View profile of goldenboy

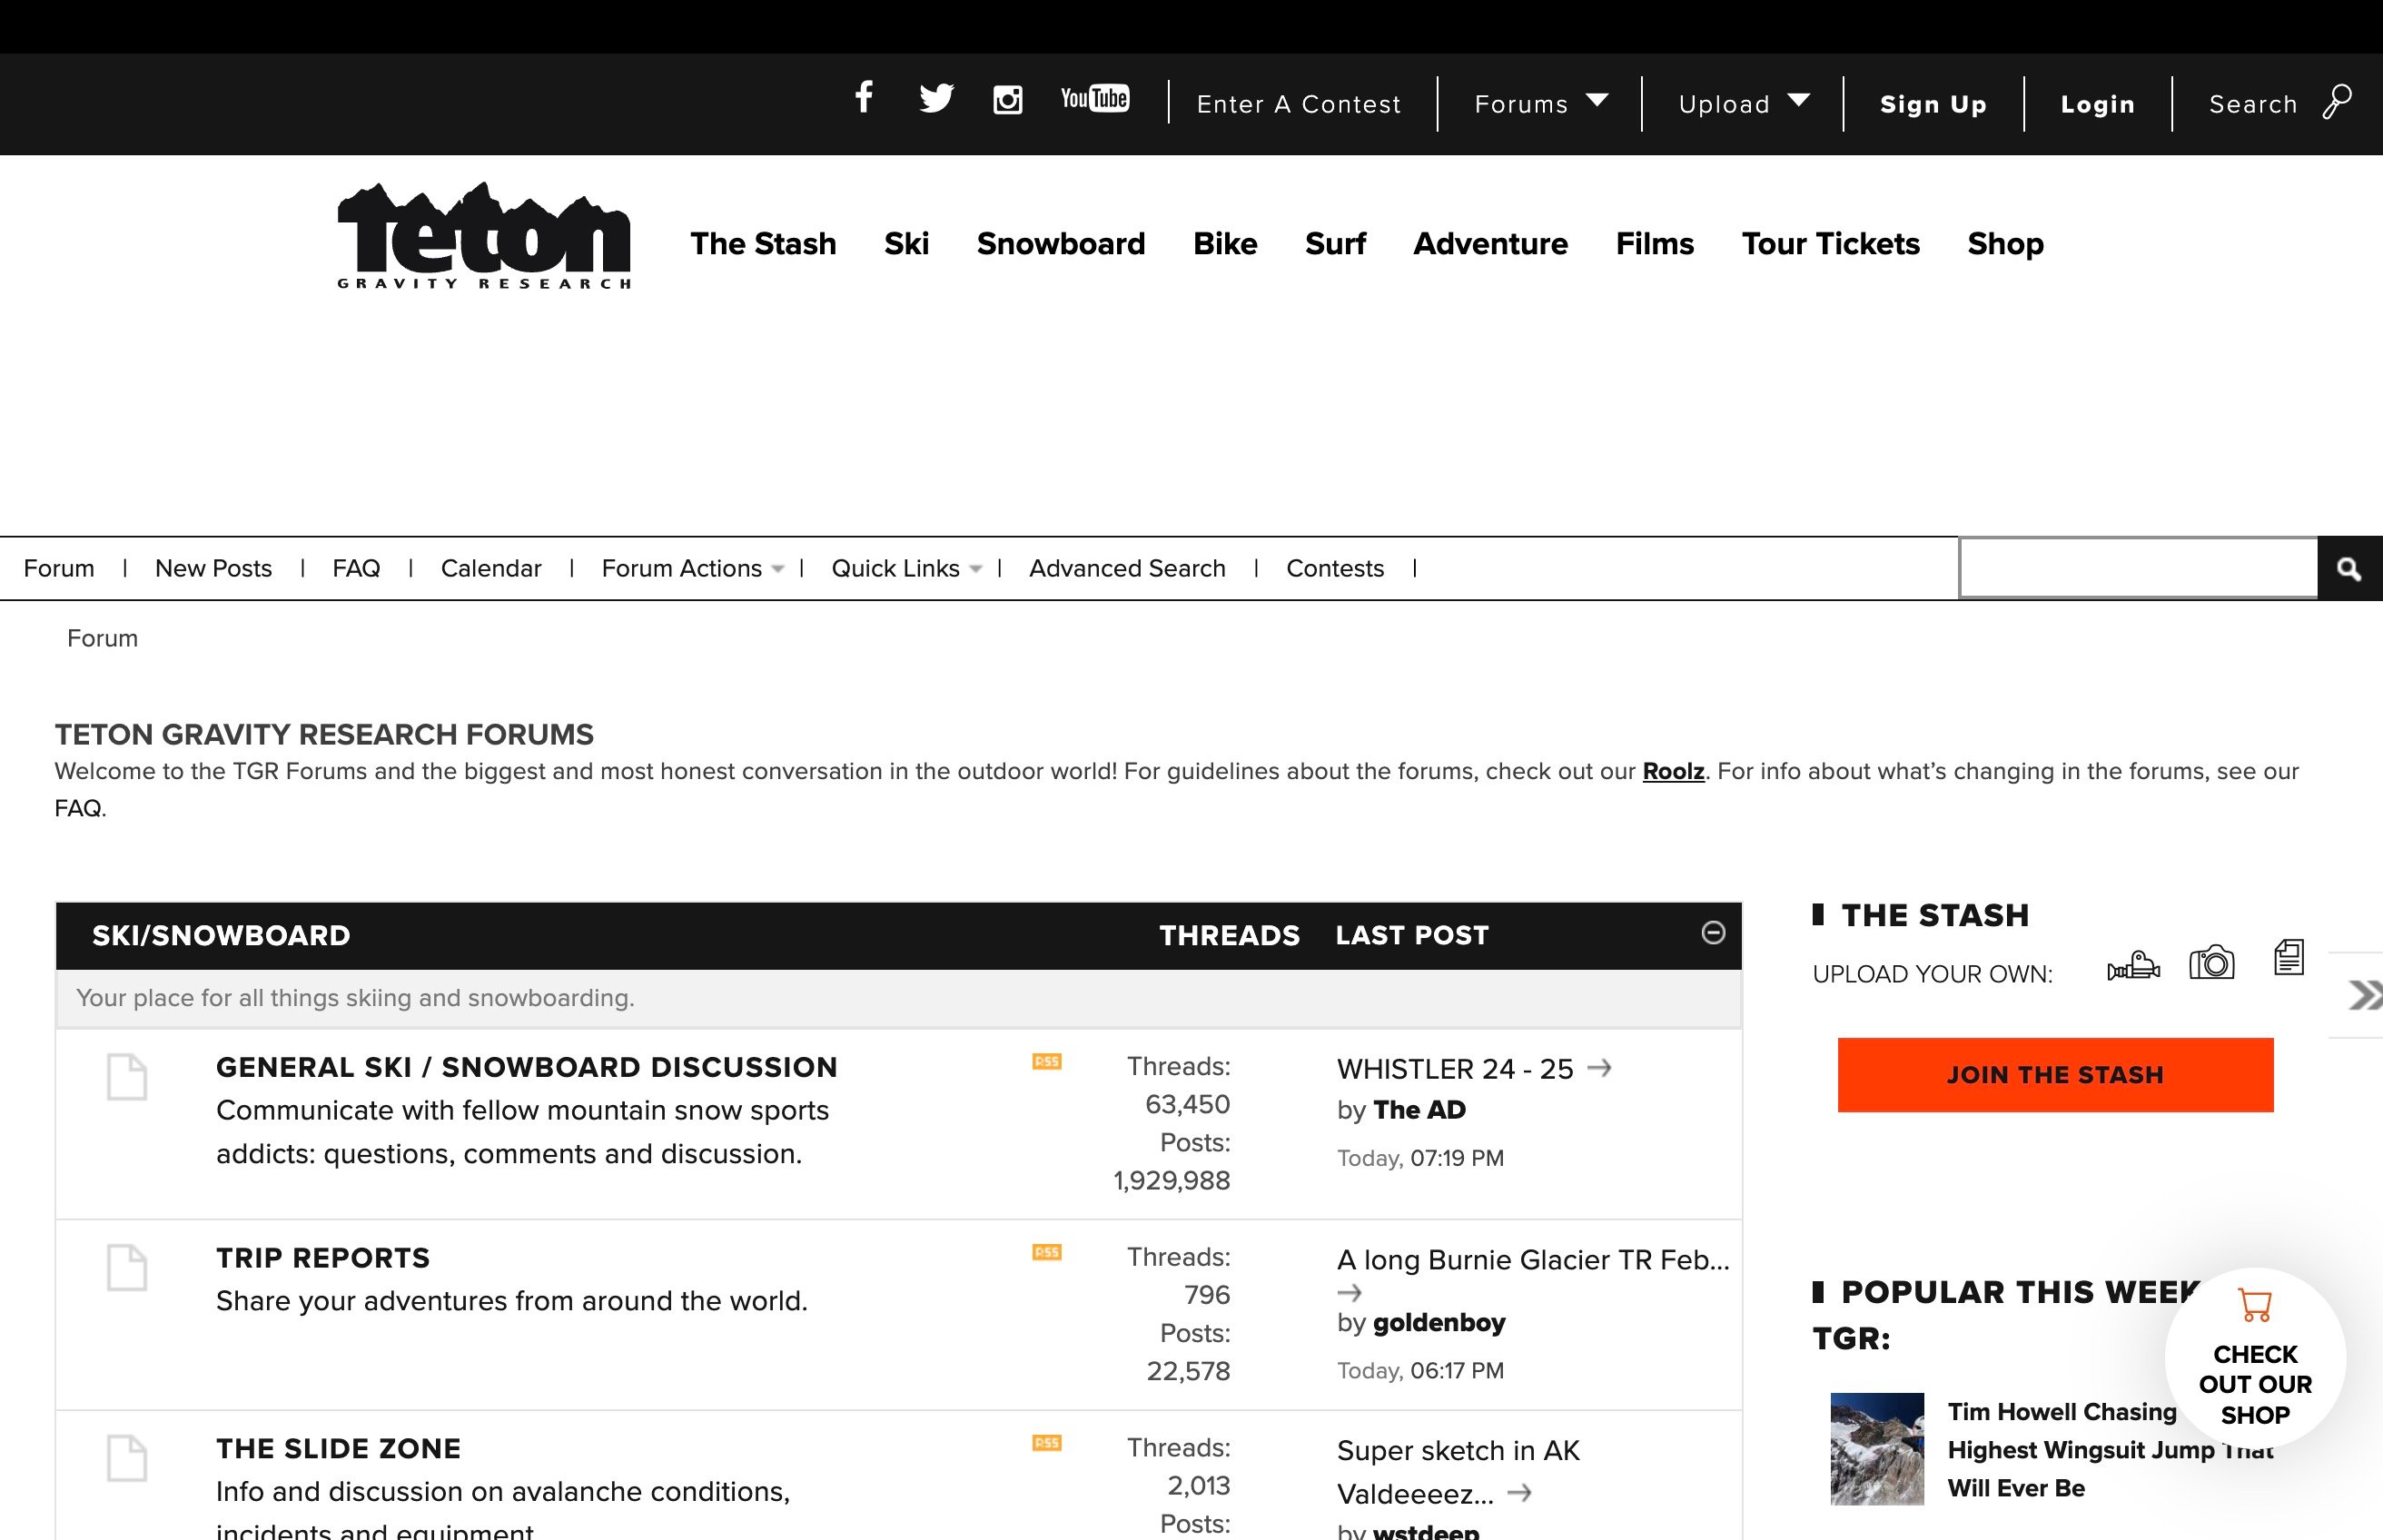click(x=1439, y=1323)
